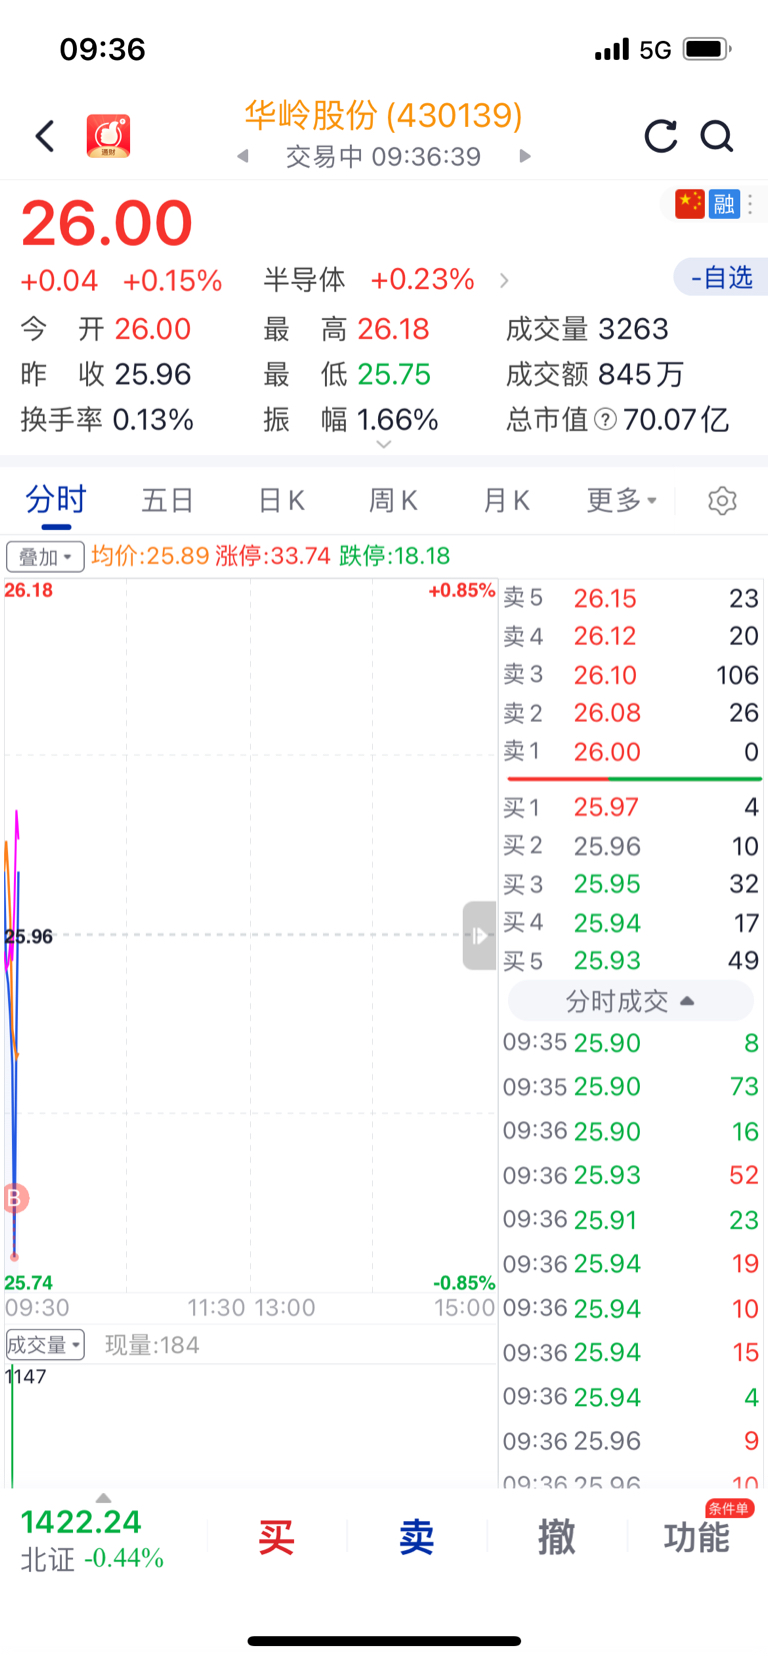Select the 分时 tab
768x1663 pixels.
pos(56,500)
